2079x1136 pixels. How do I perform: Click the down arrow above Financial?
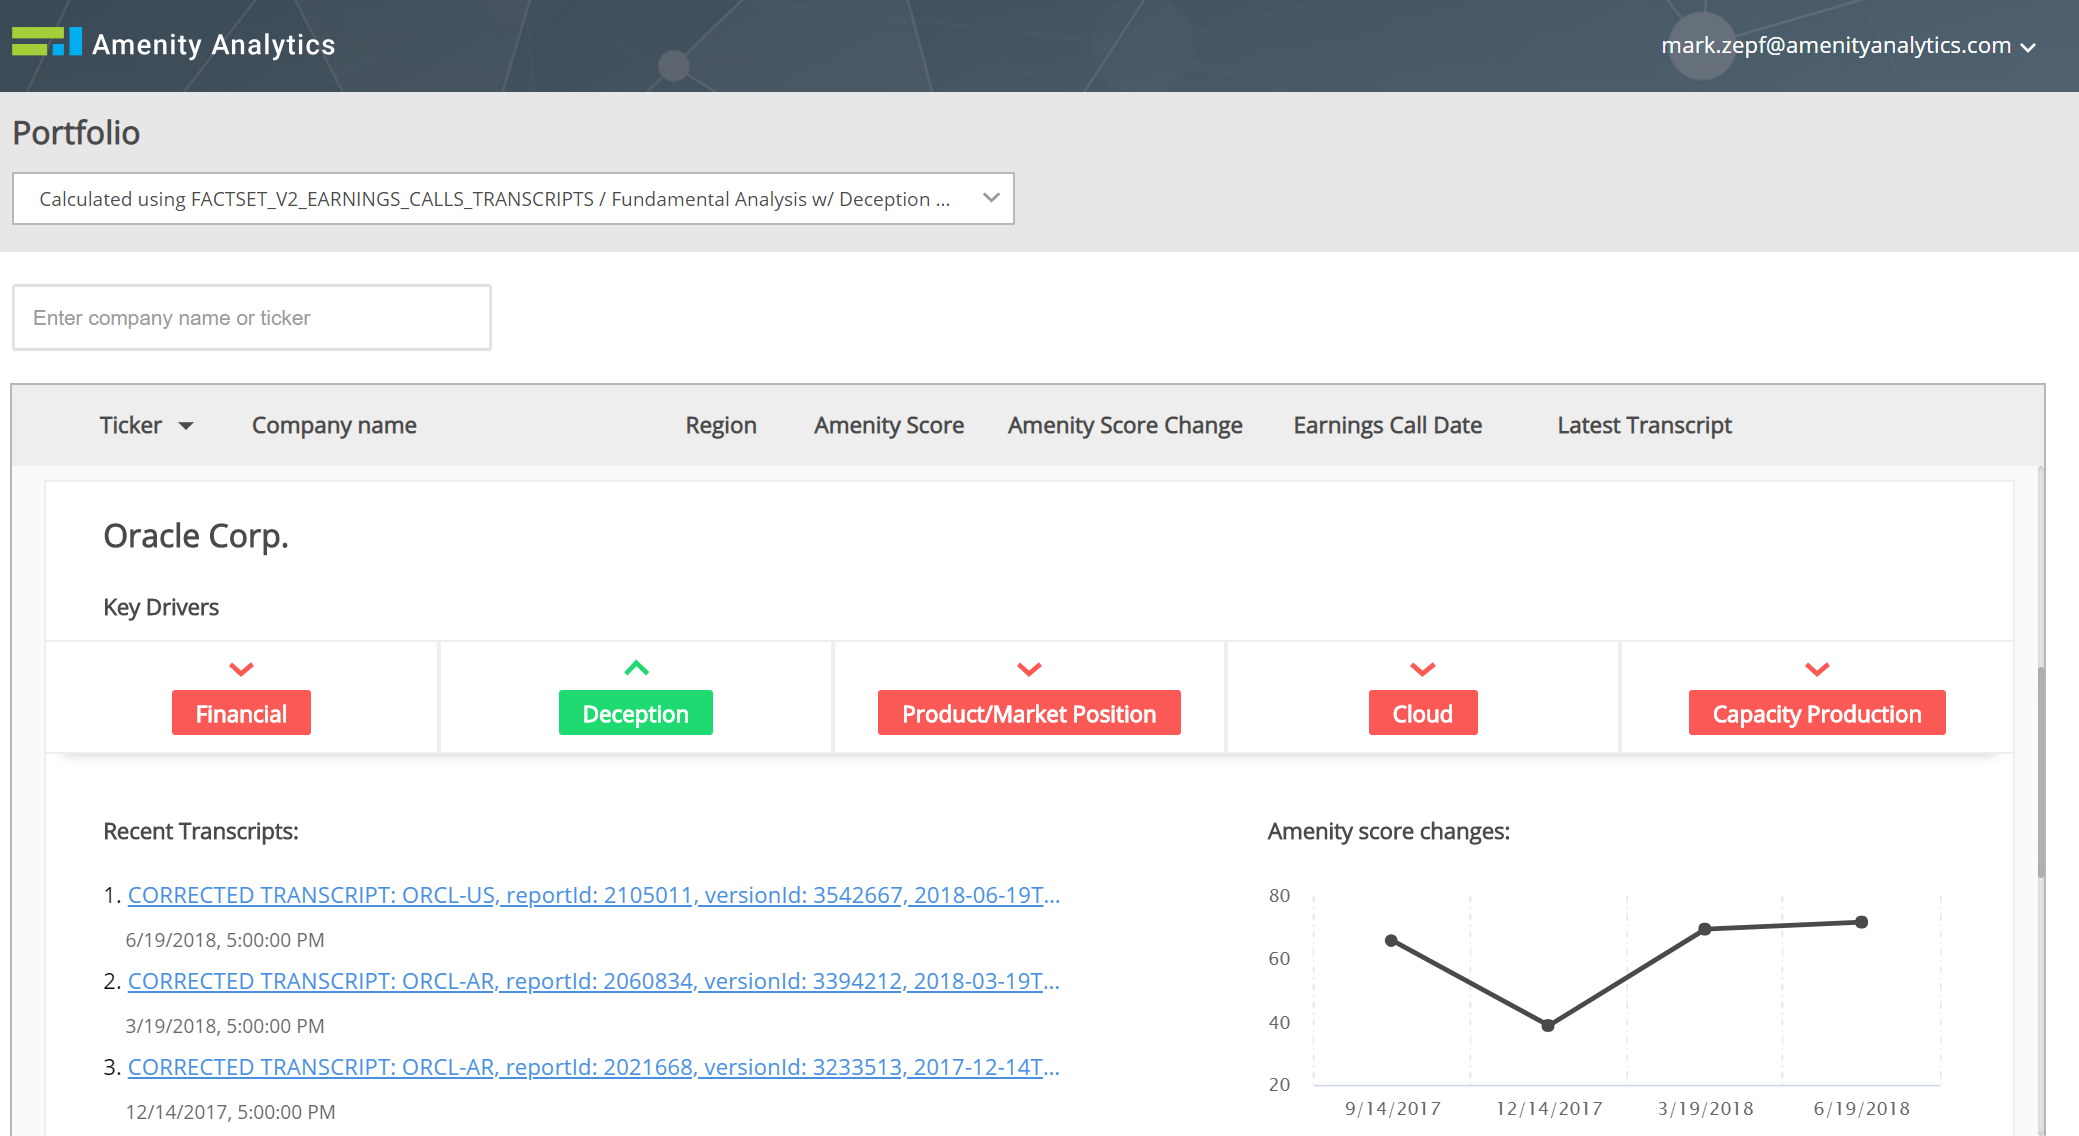241,669
